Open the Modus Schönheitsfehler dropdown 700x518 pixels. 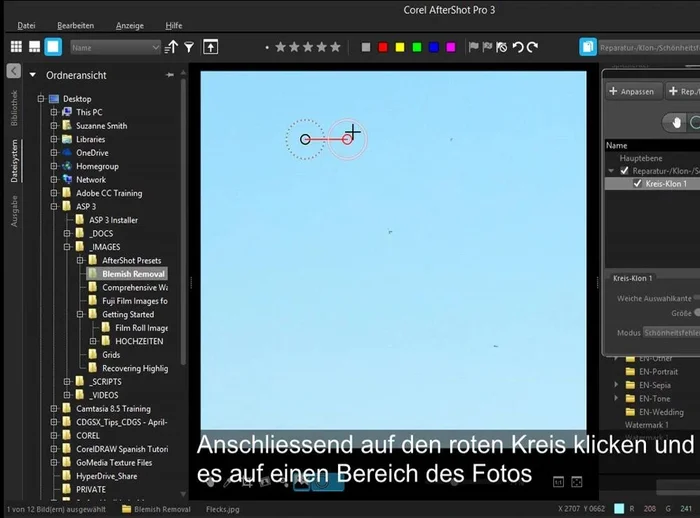671,333
